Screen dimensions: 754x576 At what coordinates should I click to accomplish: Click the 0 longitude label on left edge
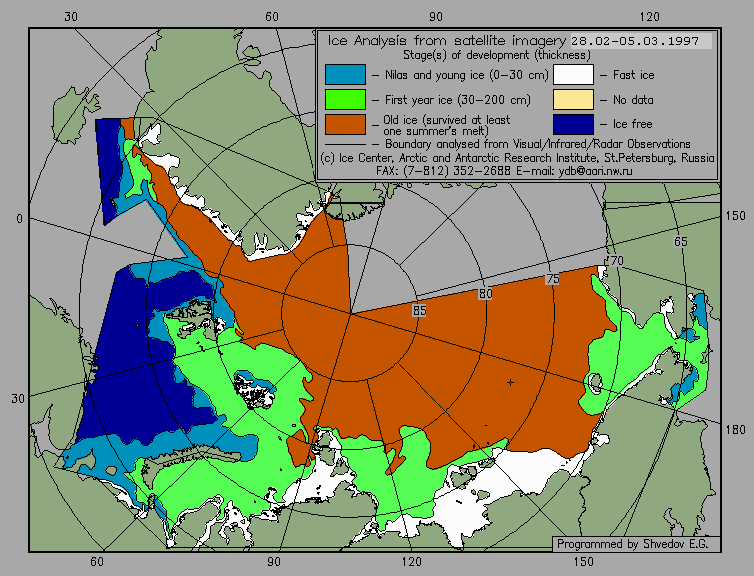pos(19,219)
